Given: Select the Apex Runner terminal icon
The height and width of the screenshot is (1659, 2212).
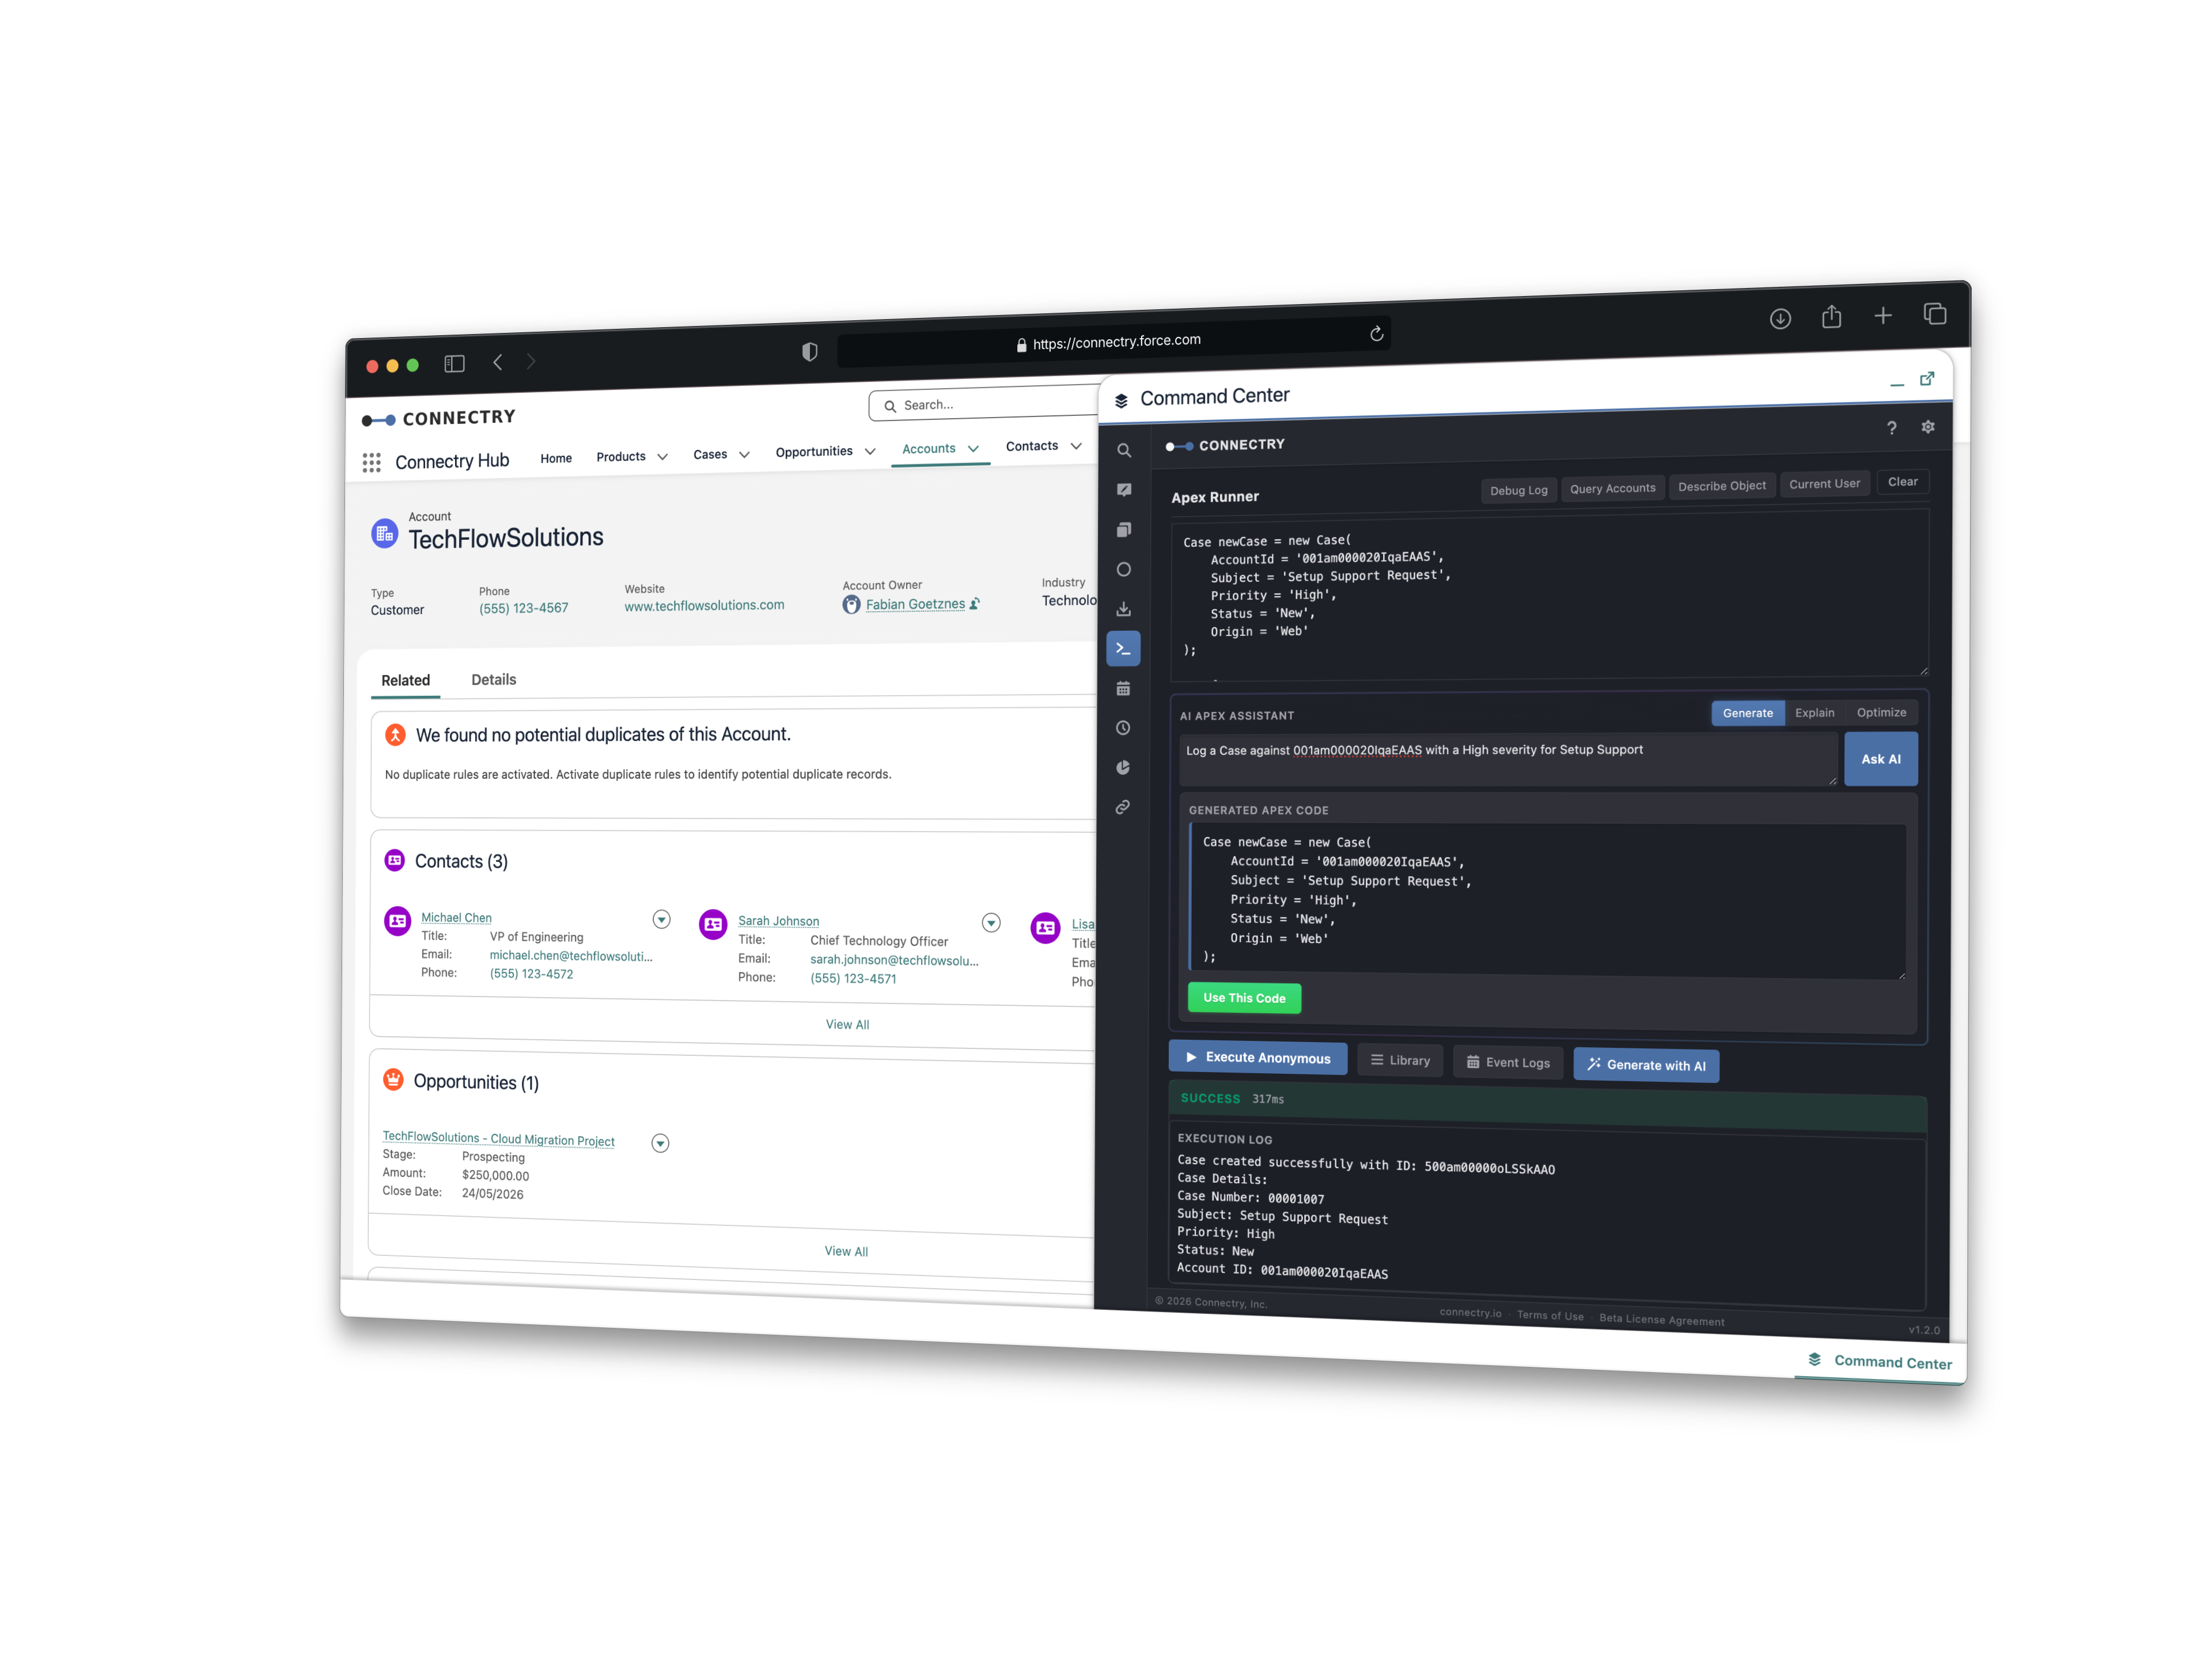Looking at the screenshot, I should pyautogui.click(x=1124, y=648).
